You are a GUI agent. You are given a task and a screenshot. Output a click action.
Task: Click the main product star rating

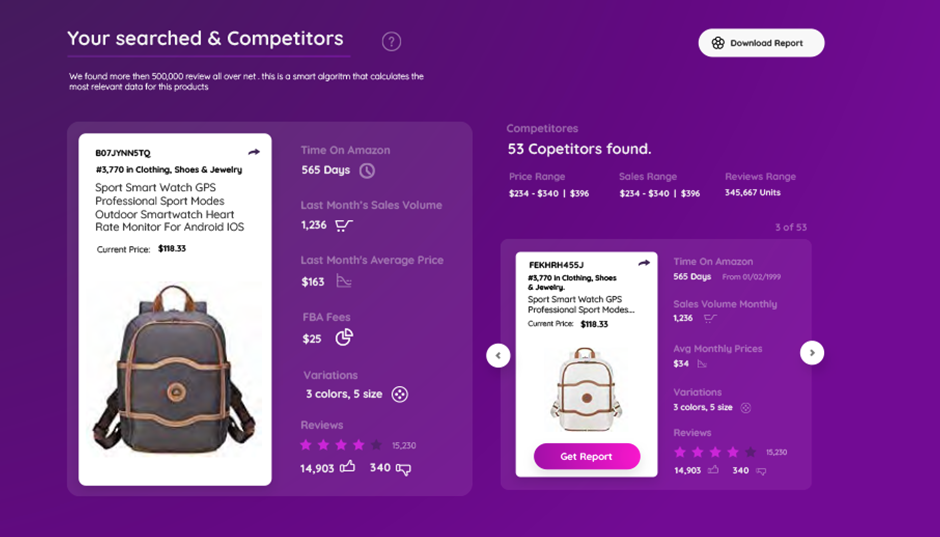coord(341,445)
